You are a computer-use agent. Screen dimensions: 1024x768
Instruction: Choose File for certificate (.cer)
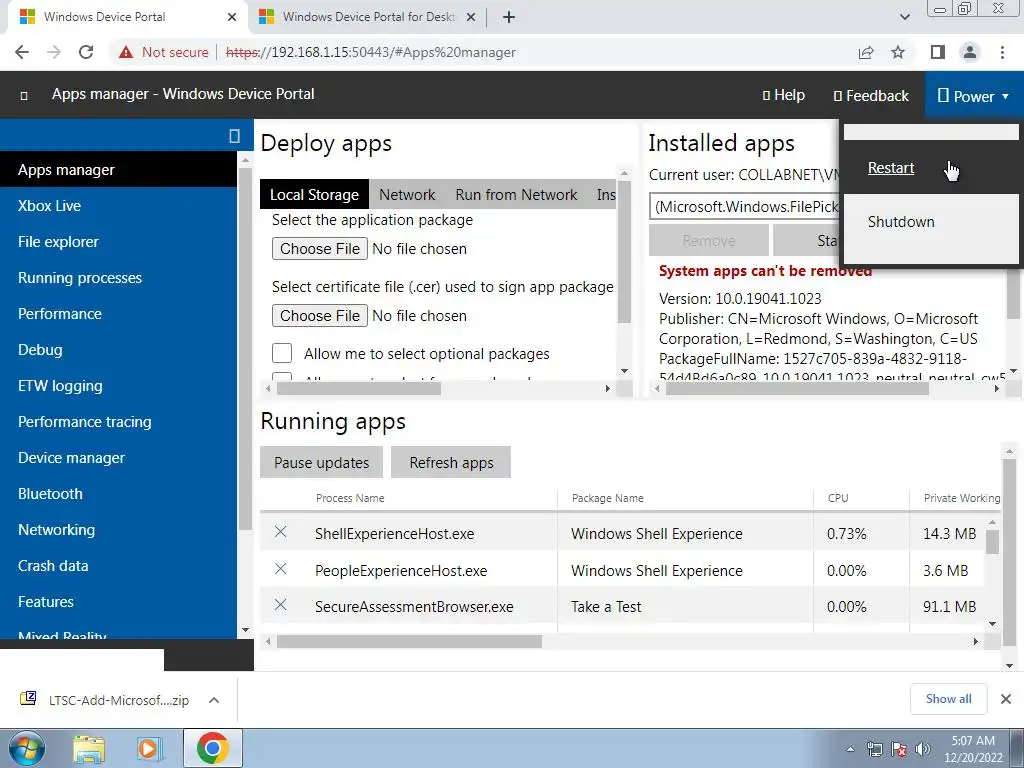[x=320, y=316]
